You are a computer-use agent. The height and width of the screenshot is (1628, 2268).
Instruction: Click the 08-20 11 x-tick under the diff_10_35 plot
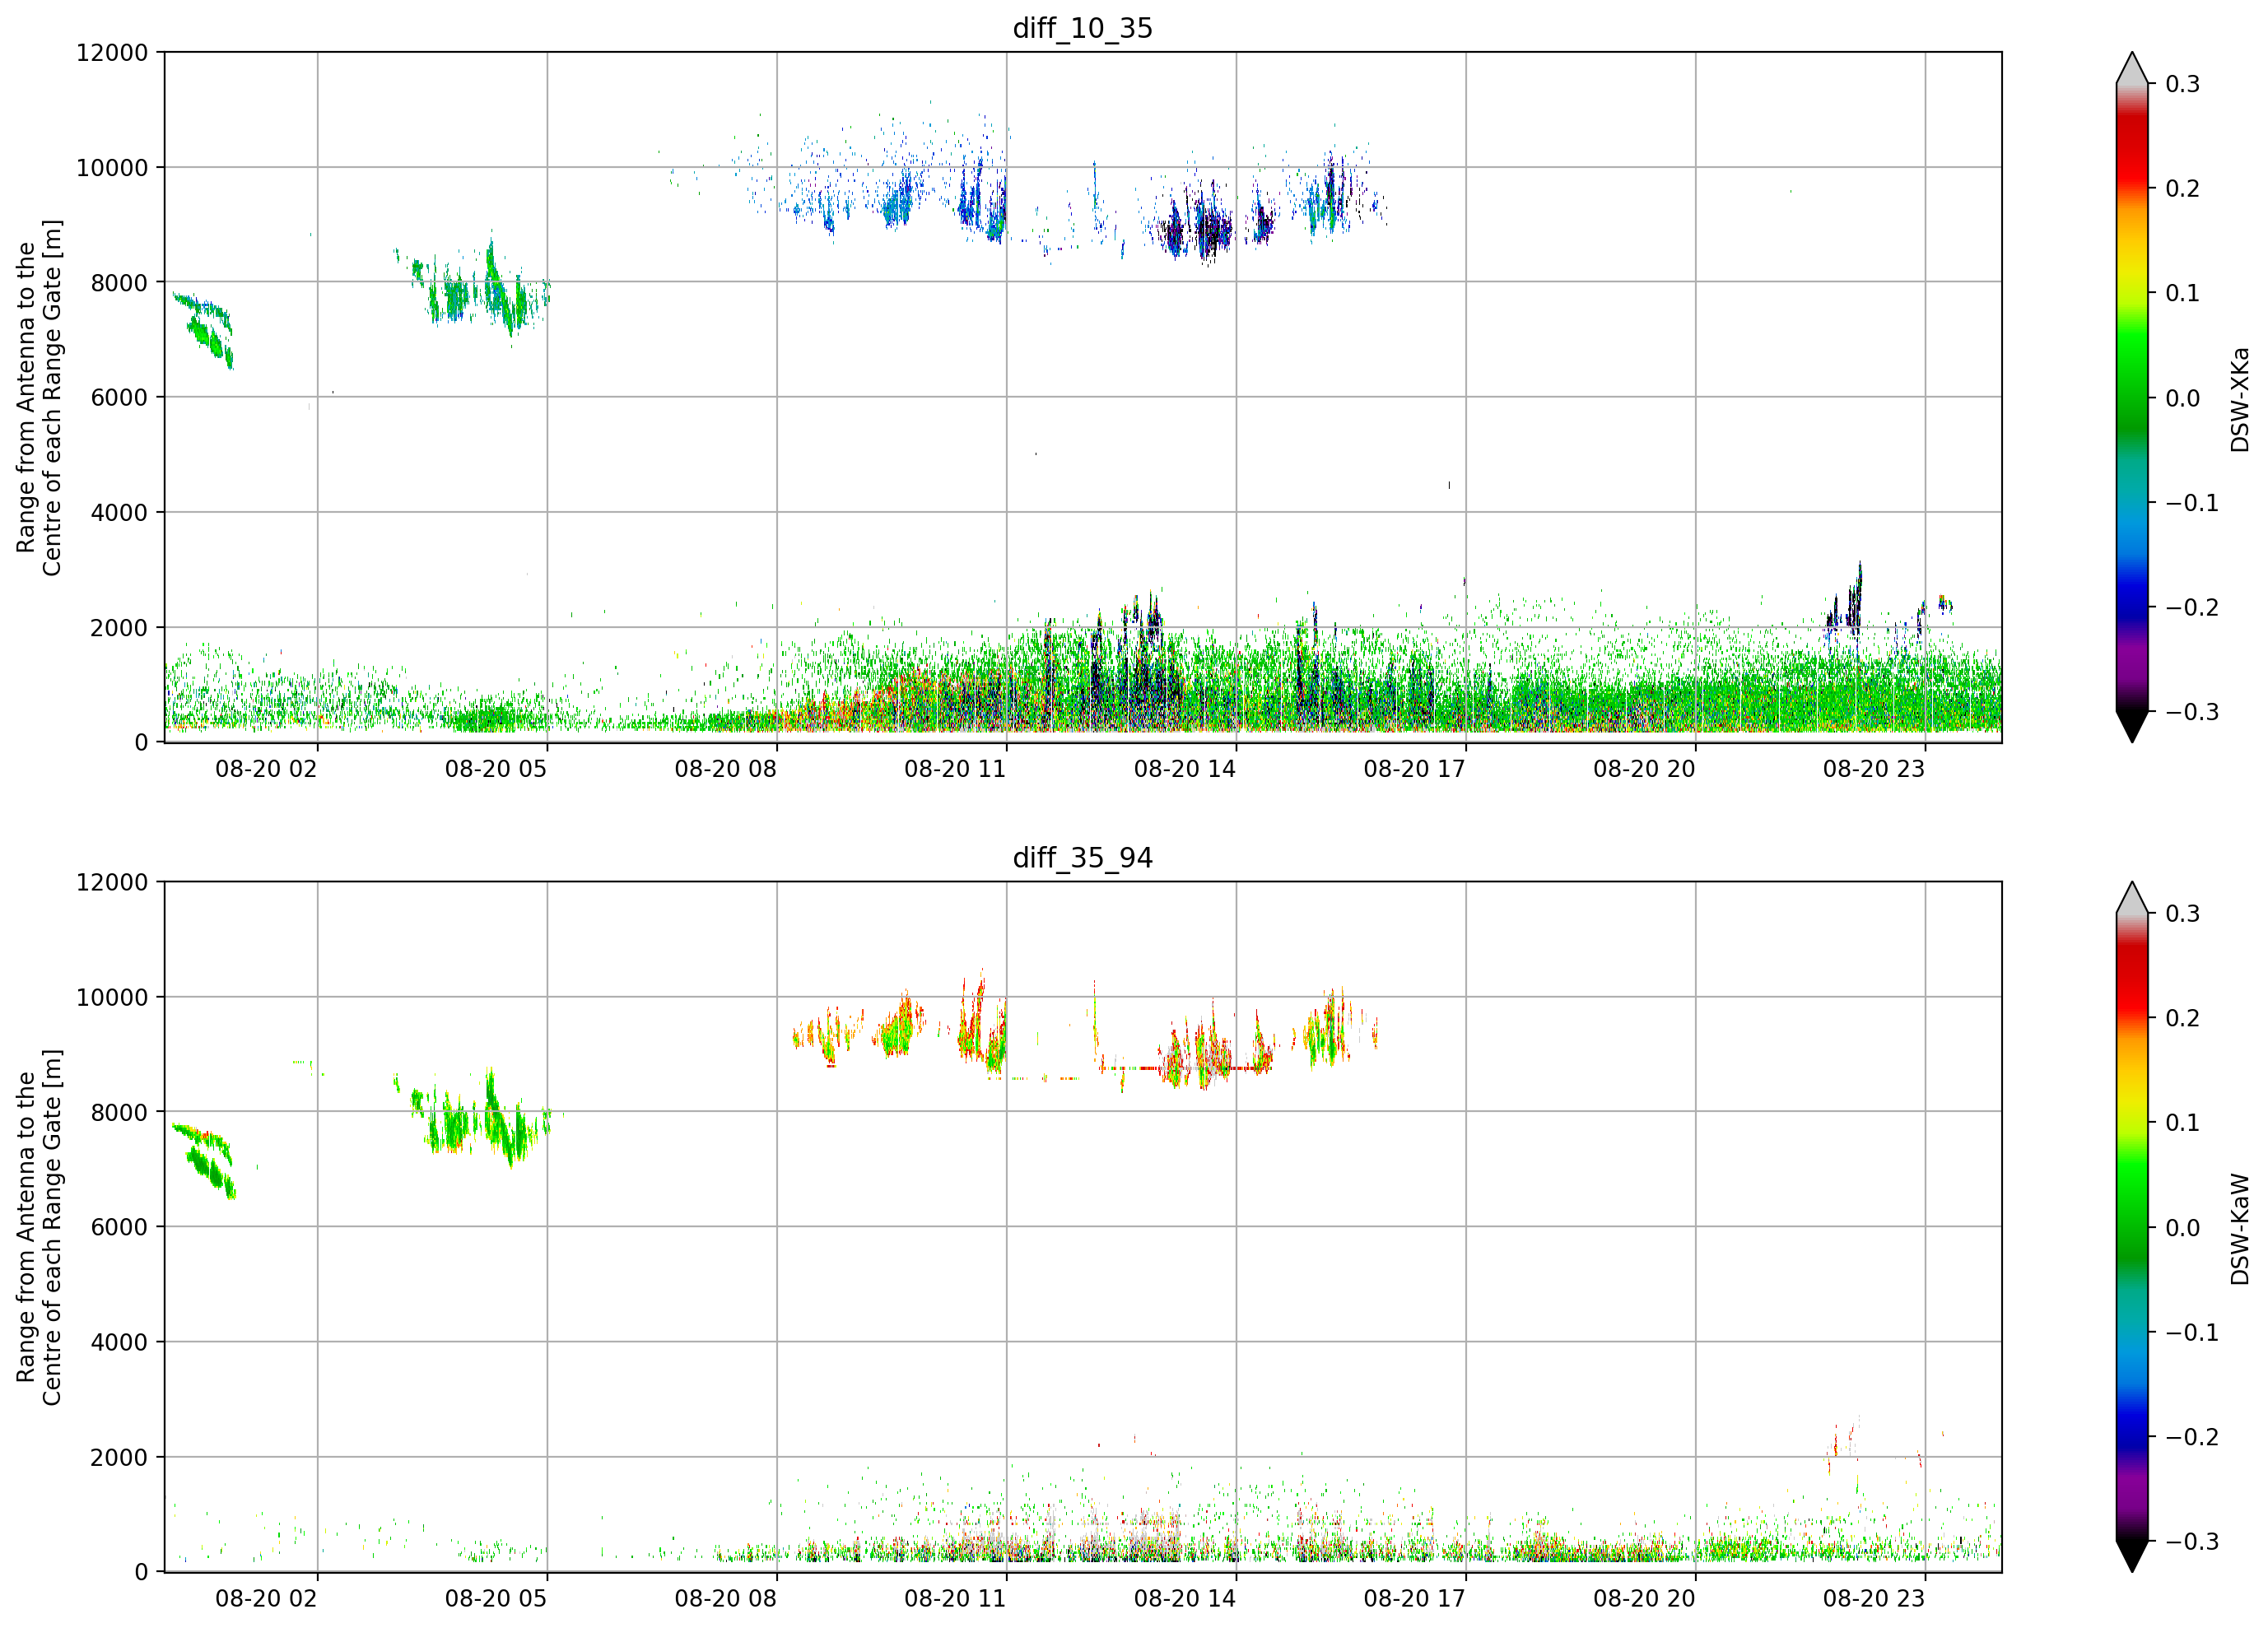pyautogui.click(x=955, y=769)
